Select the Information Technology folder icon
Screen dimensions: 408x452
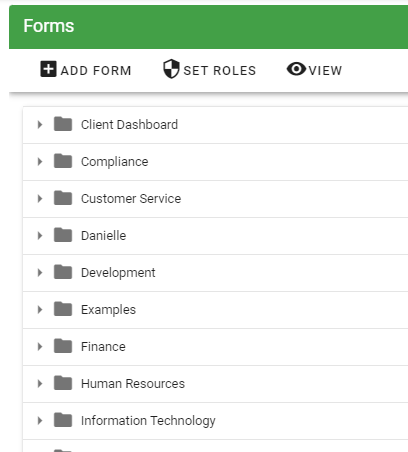click(x=63, y=420)
